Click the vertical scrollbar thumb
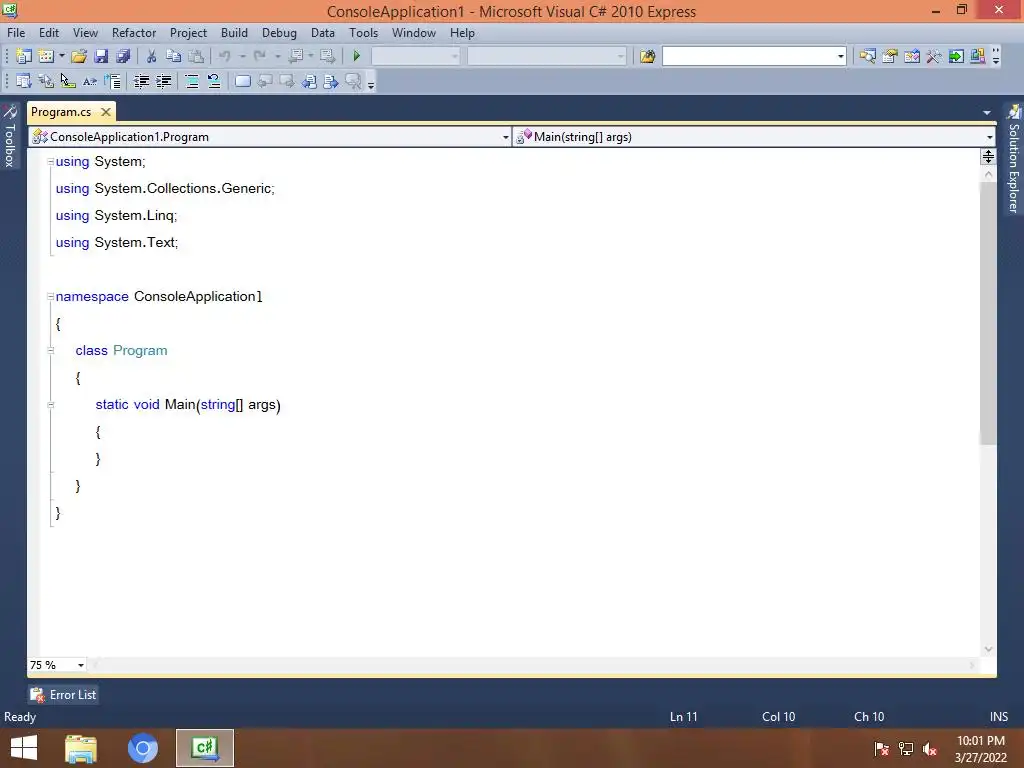Image resolution: width=1024 pixels, height=768 pixels. point(988,313)
